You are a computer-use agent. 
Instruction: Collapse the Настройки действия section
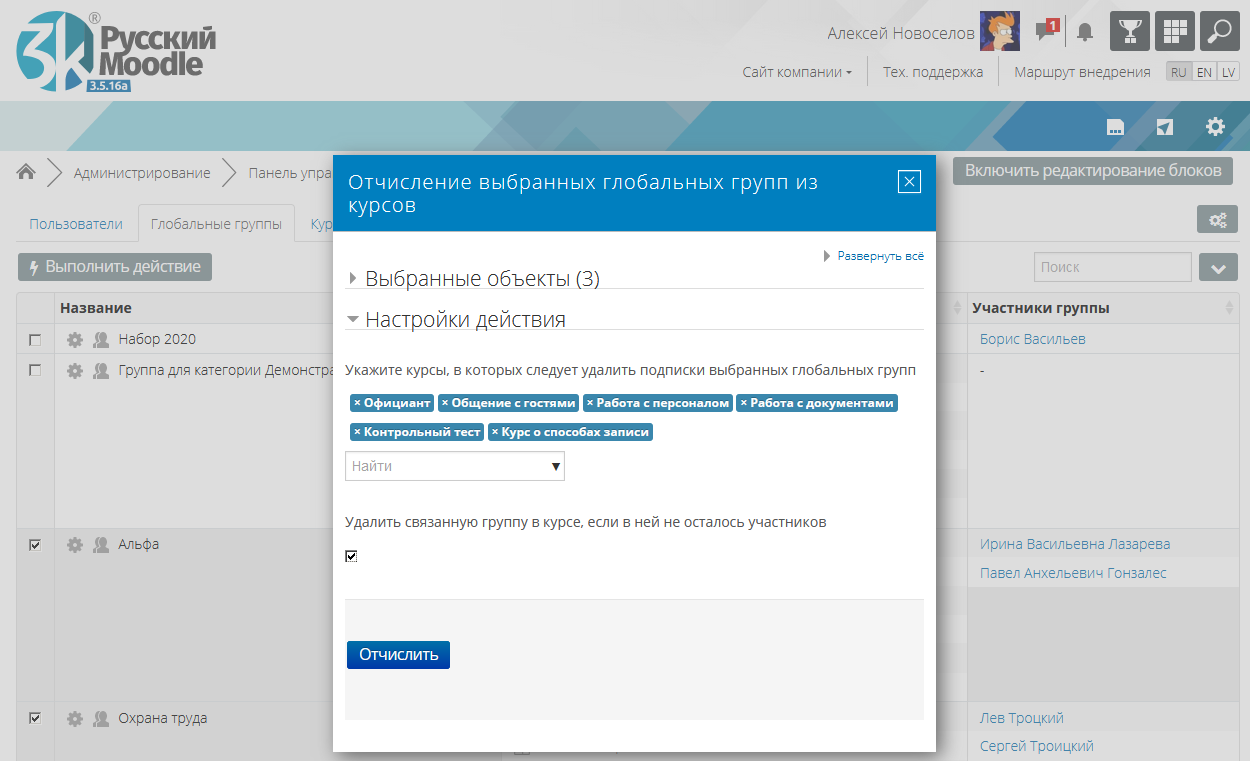click(x=465, y=320)
